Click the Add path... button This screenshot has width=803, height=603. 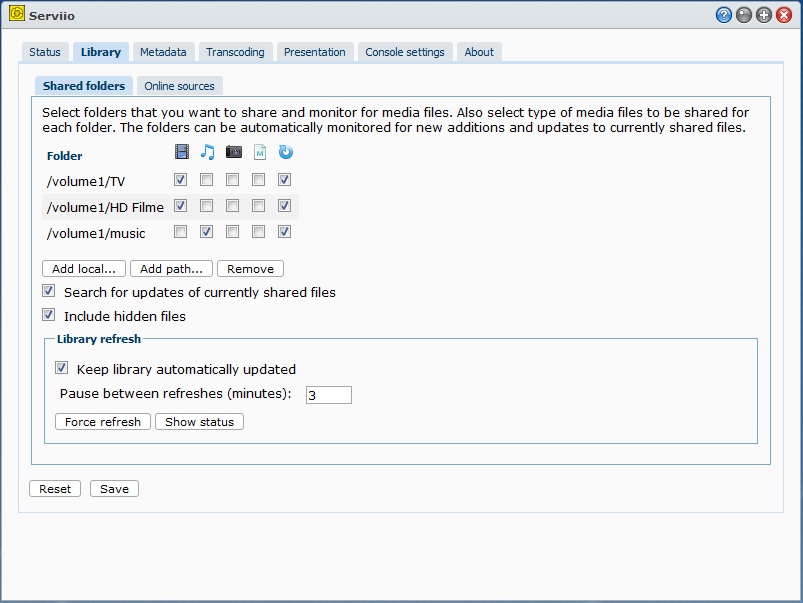[x=172, y=268]
